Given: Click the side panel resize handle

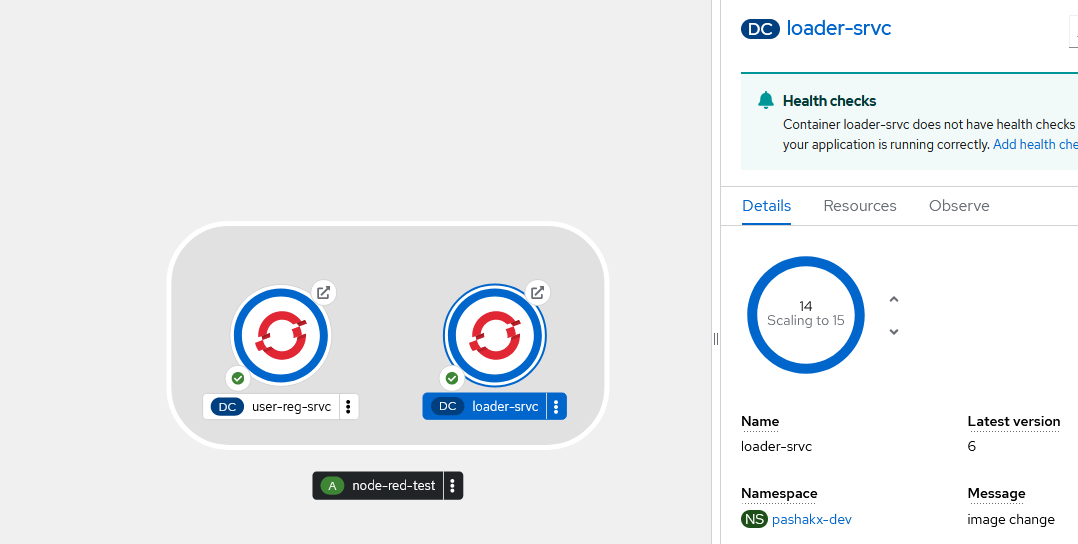Looking at the screenshot, I should pos(716,339).
